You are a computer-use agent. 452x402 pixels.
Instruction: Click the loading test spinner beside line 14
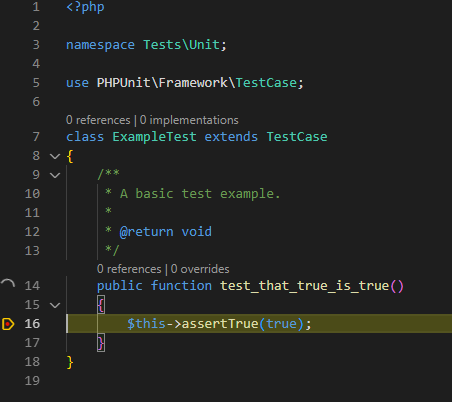click(8, 284)
